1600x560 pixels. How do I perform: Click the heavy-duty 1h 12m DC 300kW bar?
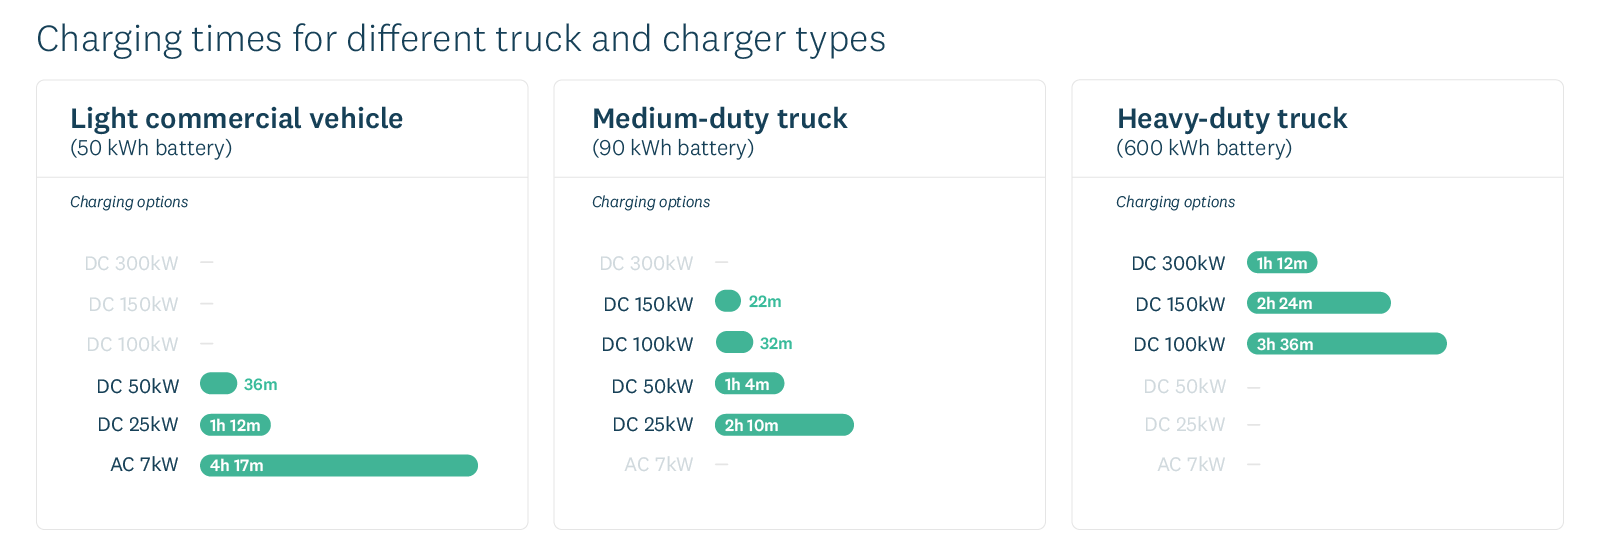(1281, 263)
